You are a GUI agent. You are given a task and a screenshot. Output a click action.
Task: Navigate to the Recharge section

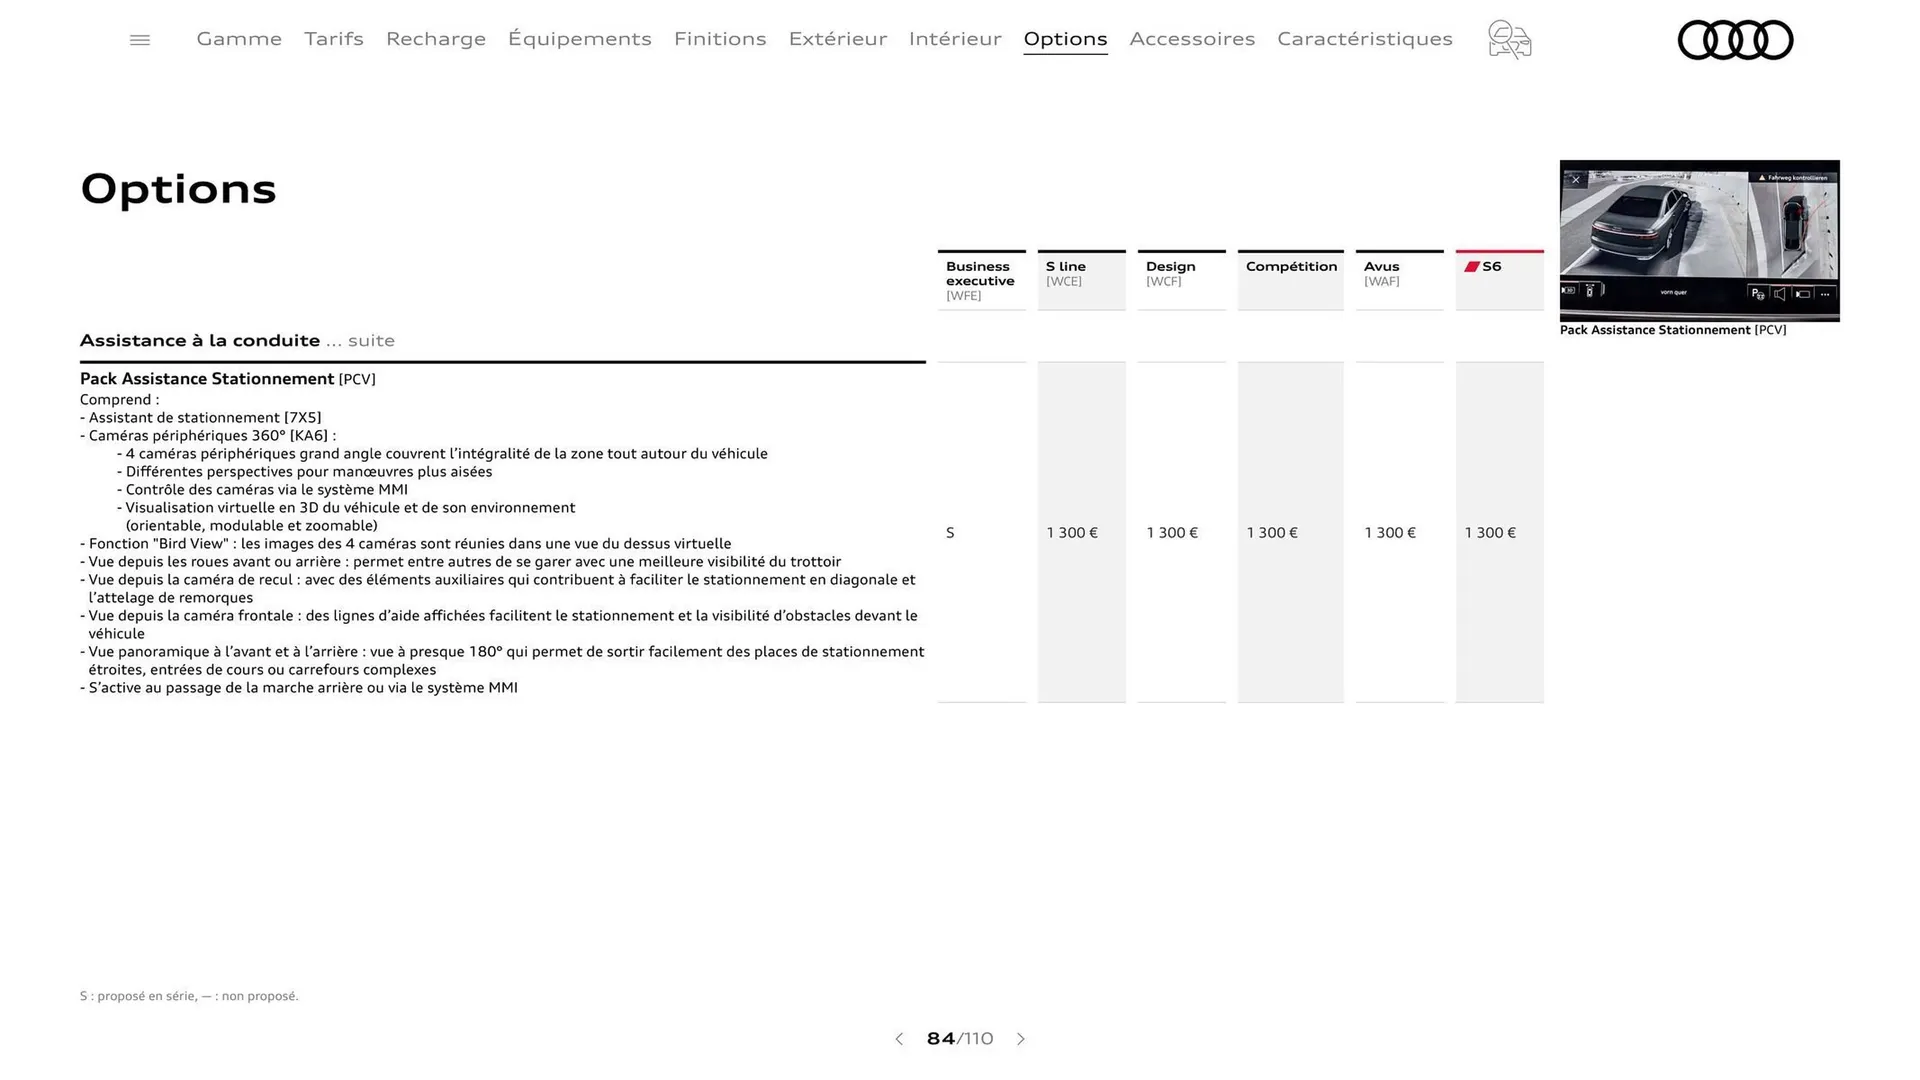point(435,39)
